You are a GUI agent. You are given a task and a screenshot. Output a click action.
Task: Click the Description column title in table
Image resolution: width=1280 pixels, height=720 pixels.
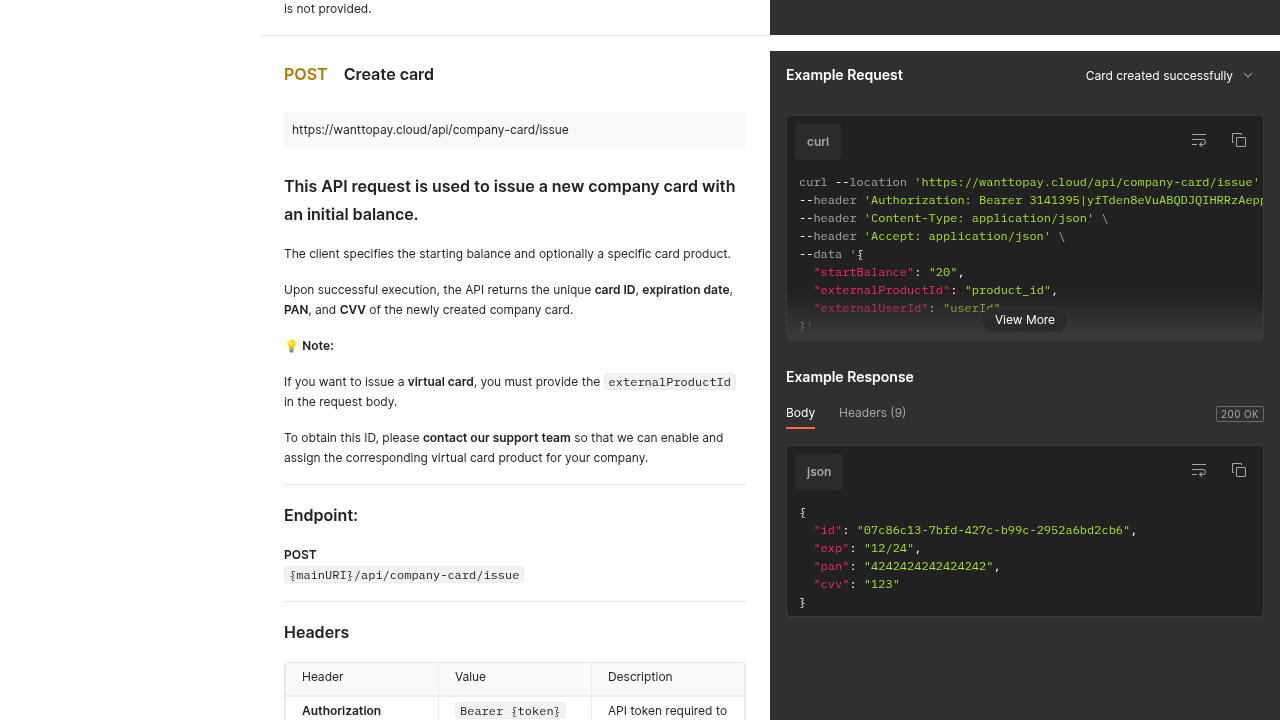tap(640, 677)
